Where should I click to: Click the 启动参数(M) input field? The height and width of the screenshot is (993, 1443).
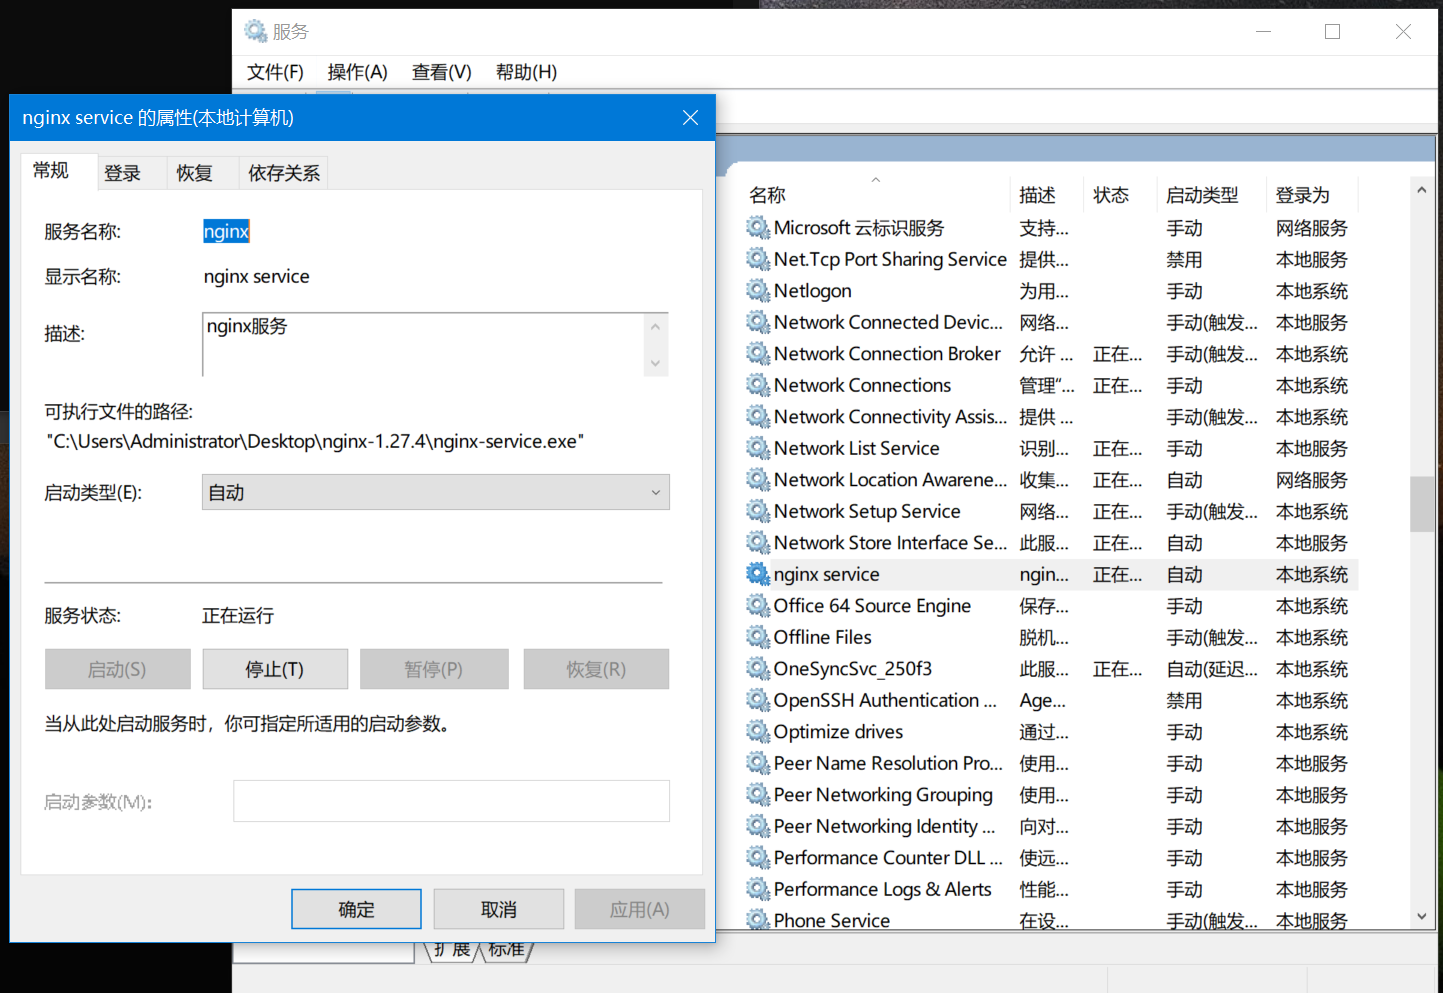[x=451, y=801]
